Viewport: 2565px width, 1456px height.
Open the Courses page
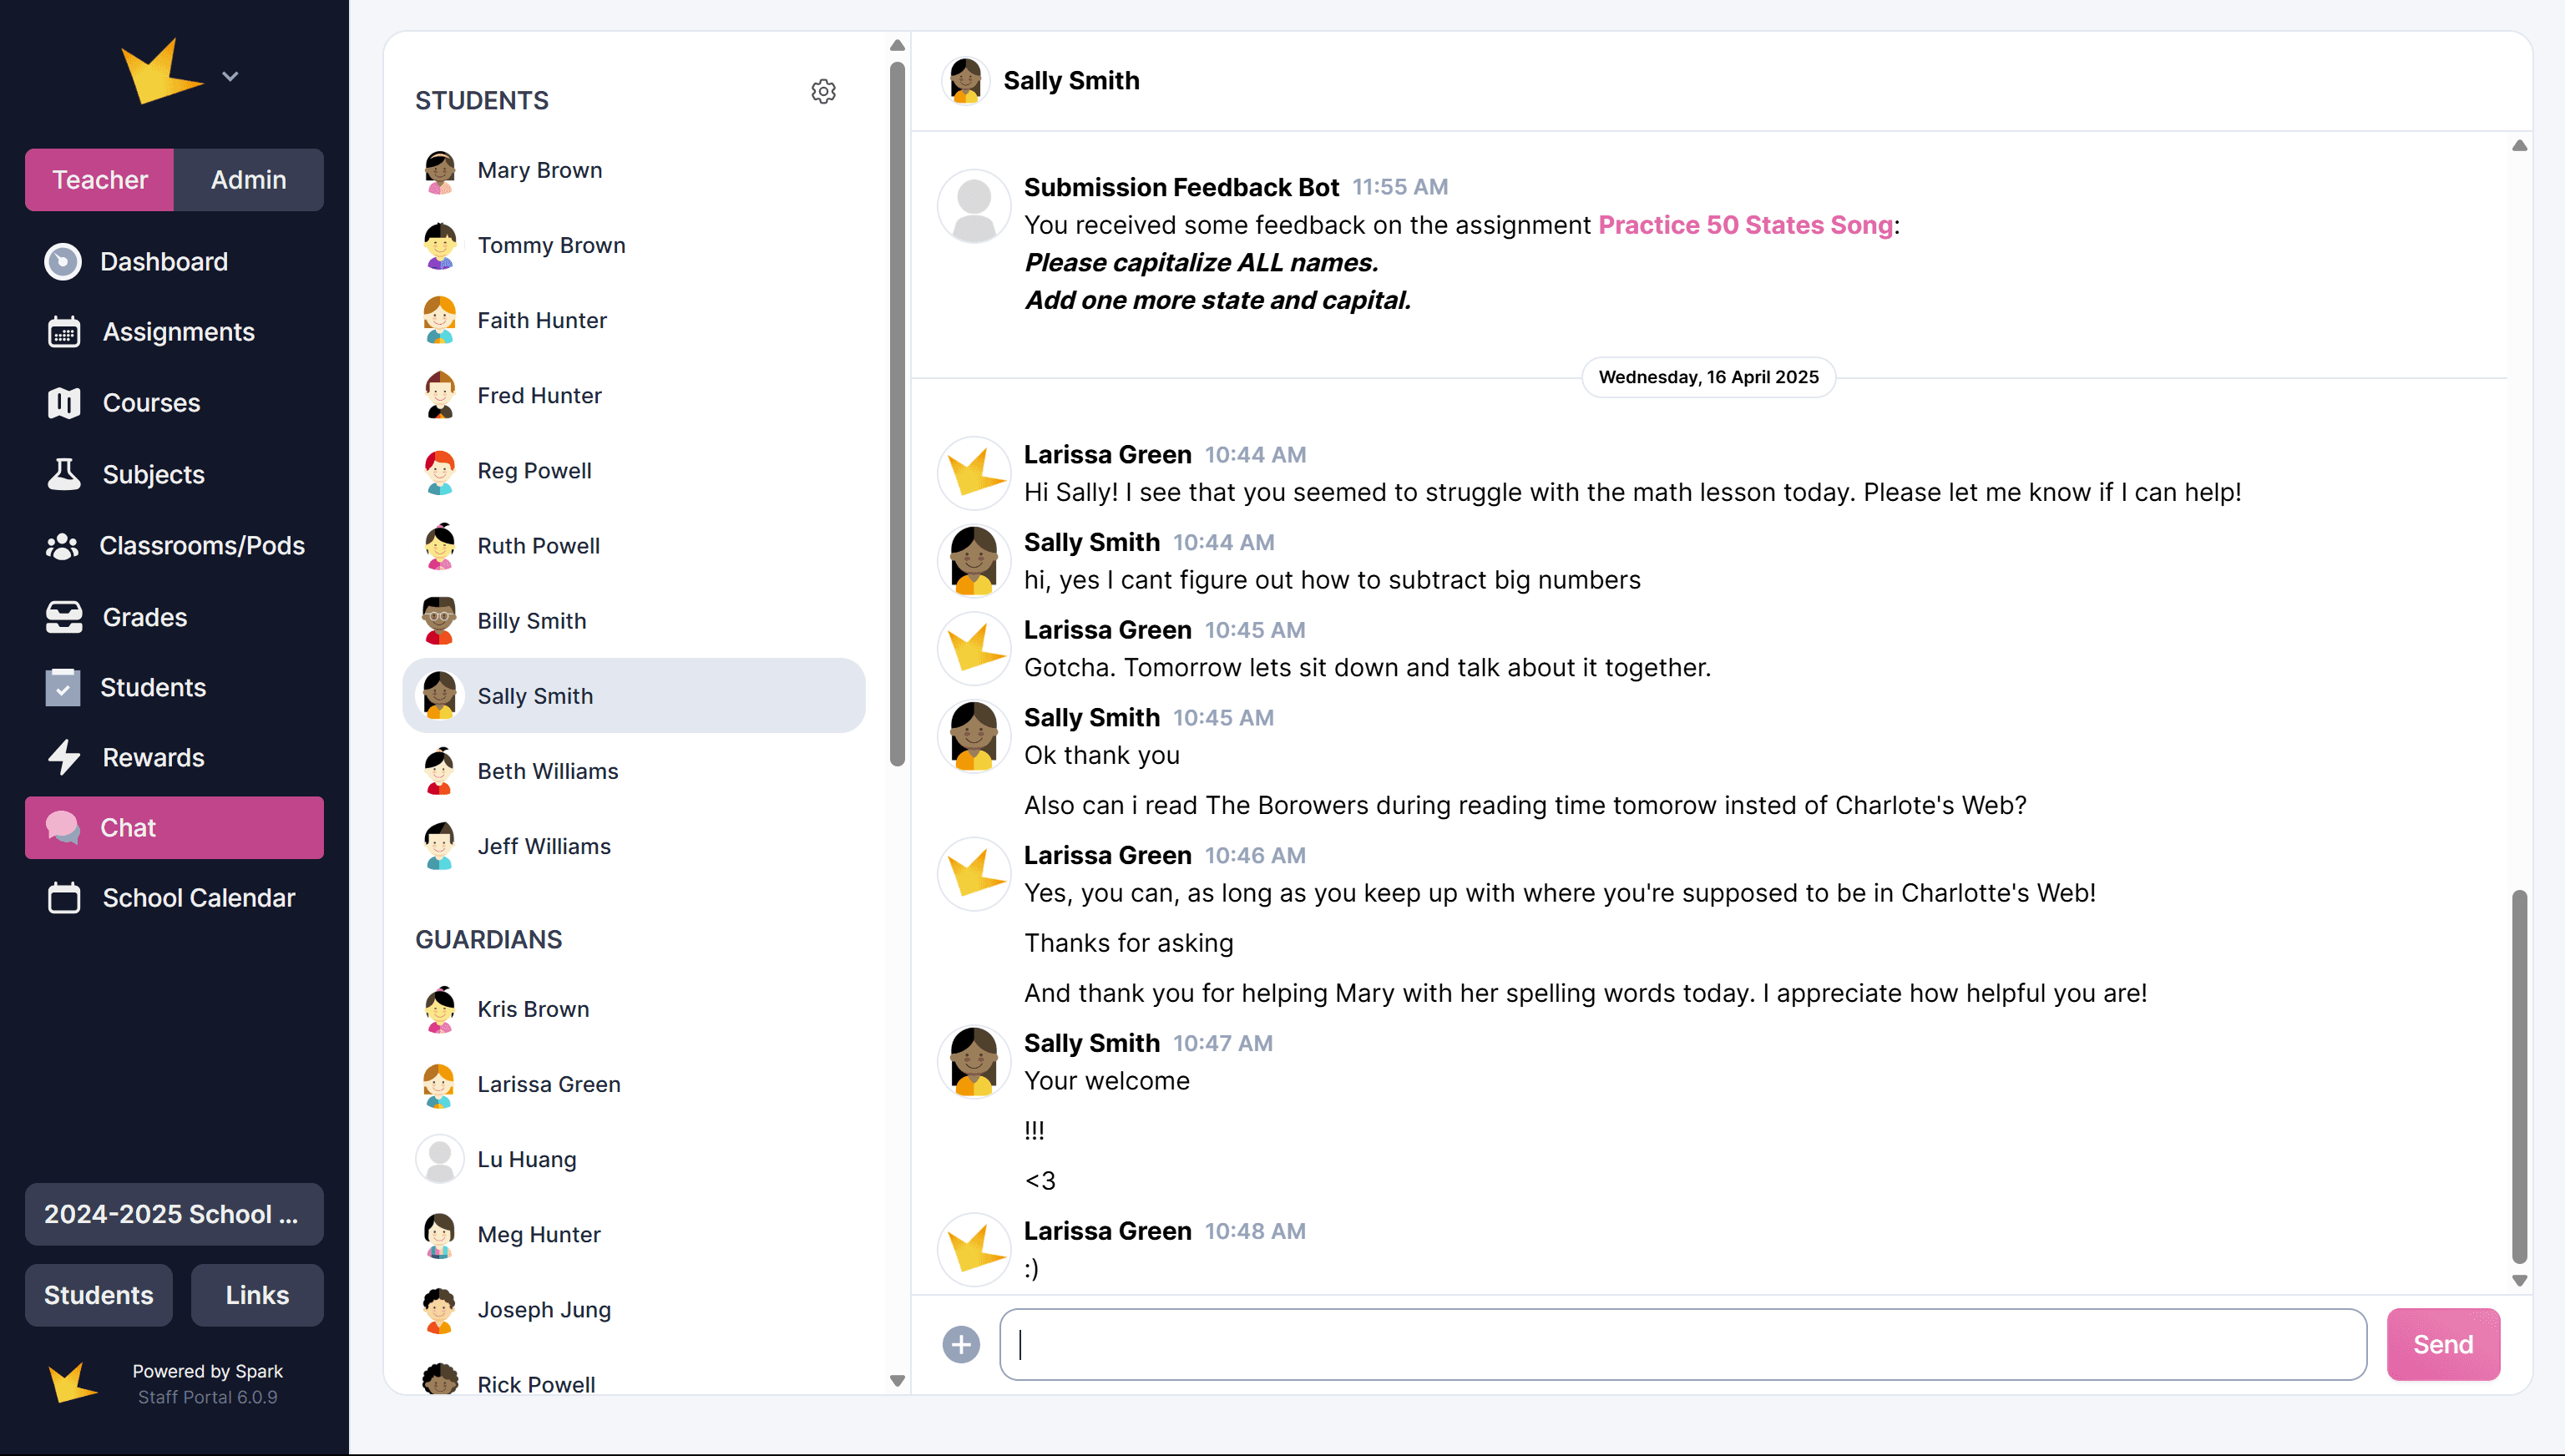(151, 403)
